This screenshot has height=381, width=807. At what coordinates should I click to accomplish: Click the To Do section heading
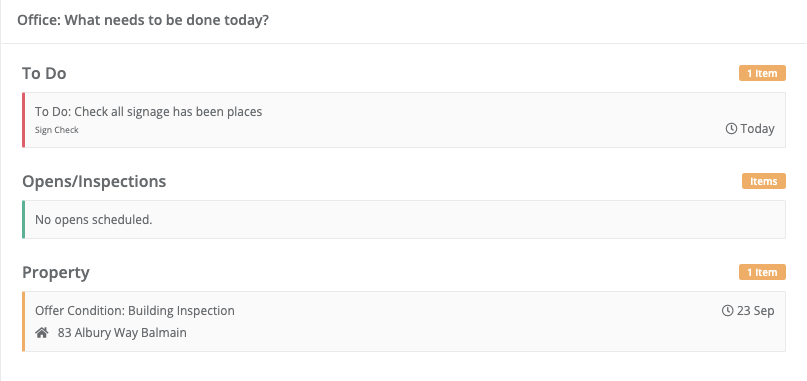coord(44,73)
